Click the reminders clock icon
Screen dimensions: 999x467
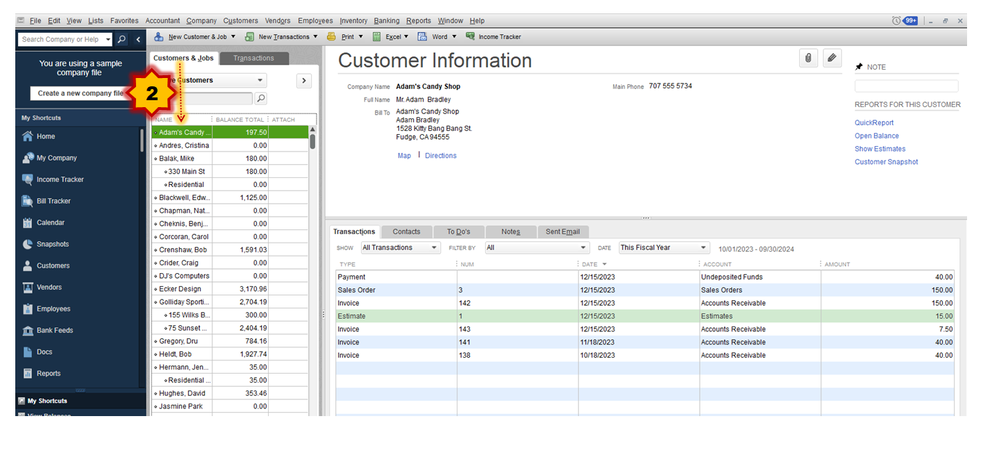[x=896, y=21]
